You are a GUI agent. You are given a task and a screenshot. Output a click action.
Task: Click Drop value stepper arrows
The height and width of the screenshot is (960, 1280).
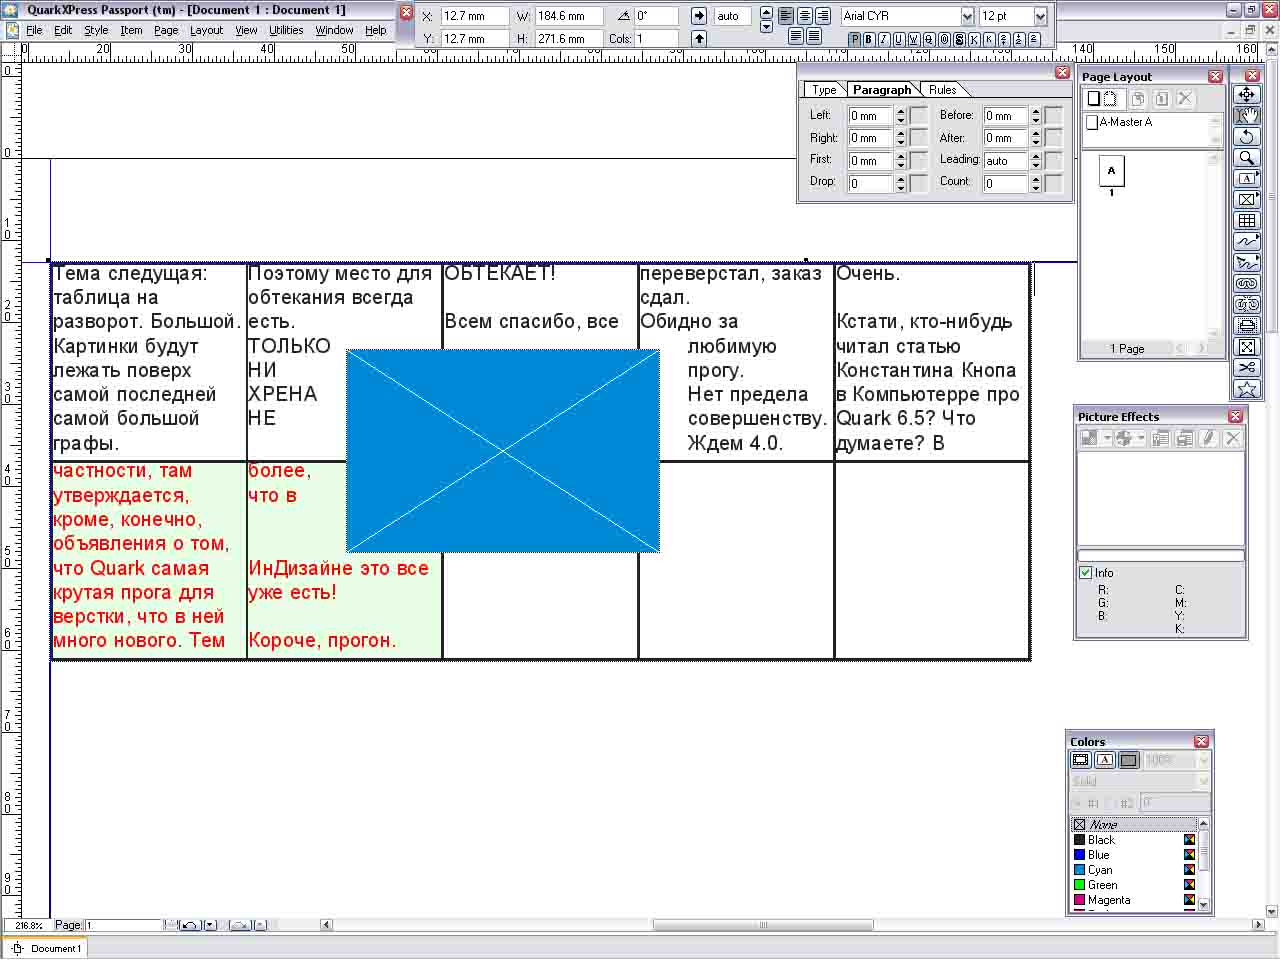[x=901, y=183]
